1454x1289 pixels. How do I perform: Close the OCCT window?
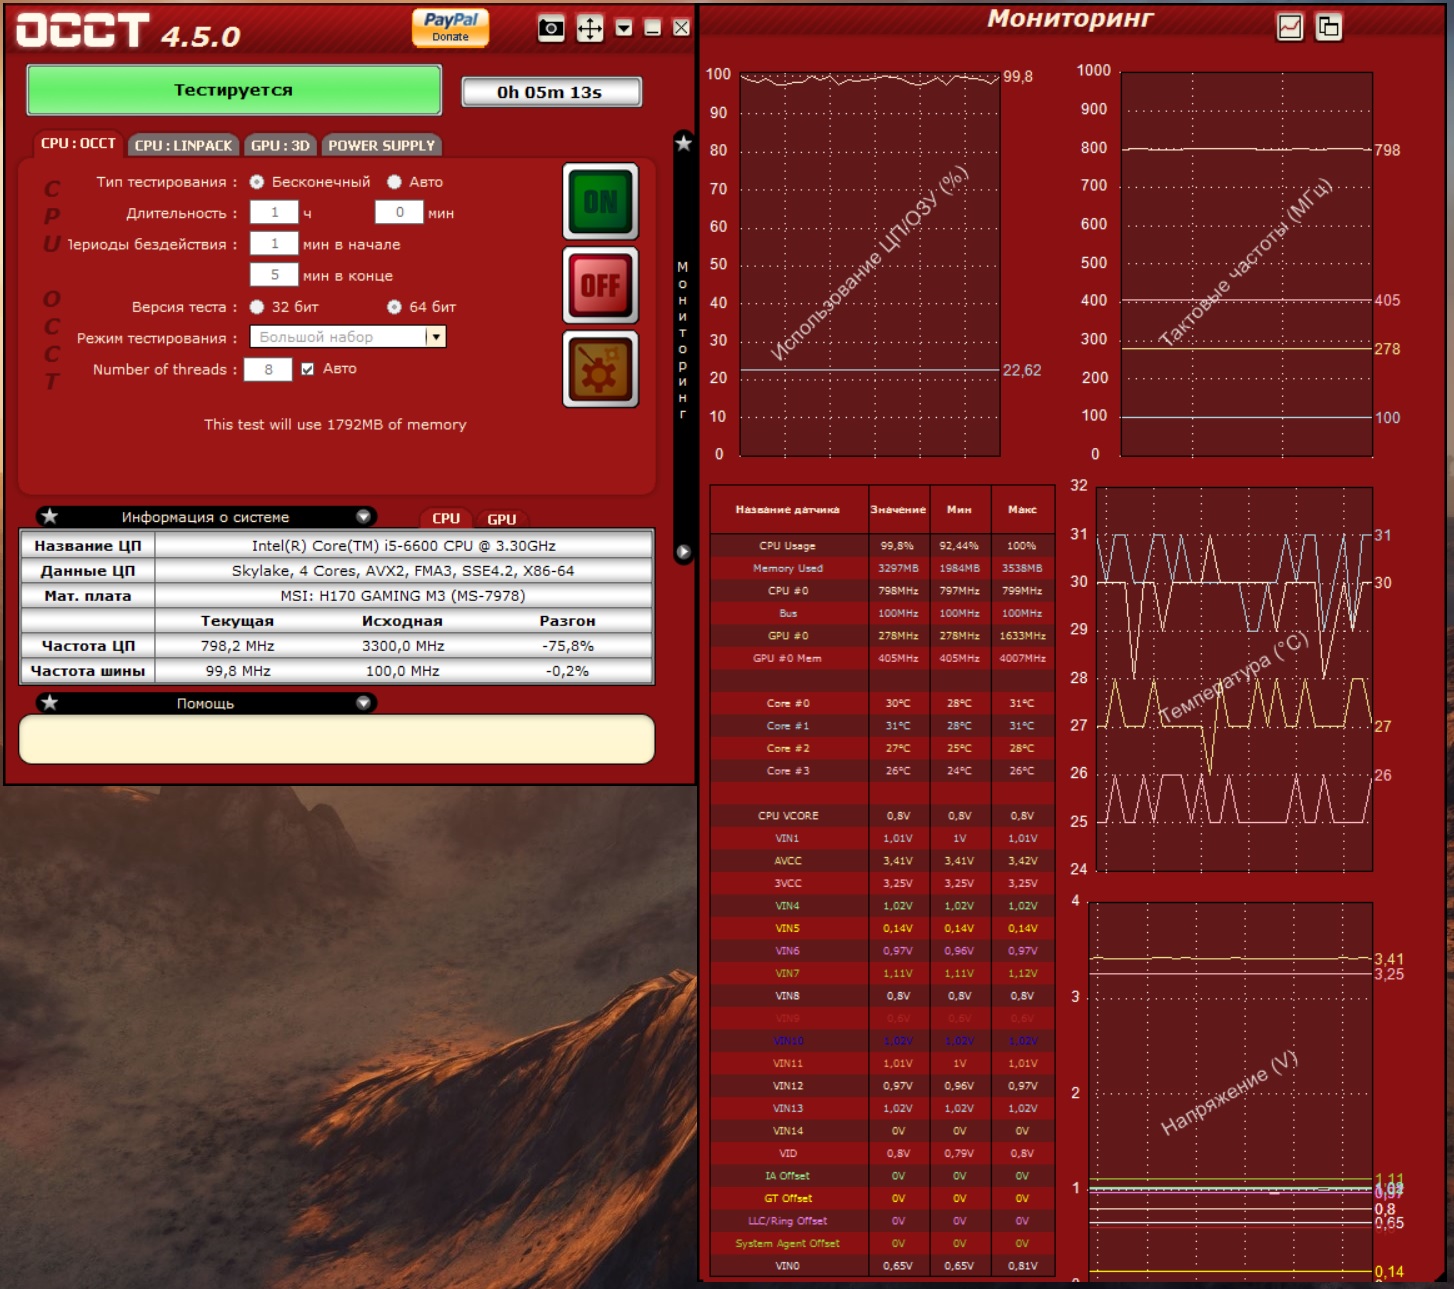click(681, 28)
